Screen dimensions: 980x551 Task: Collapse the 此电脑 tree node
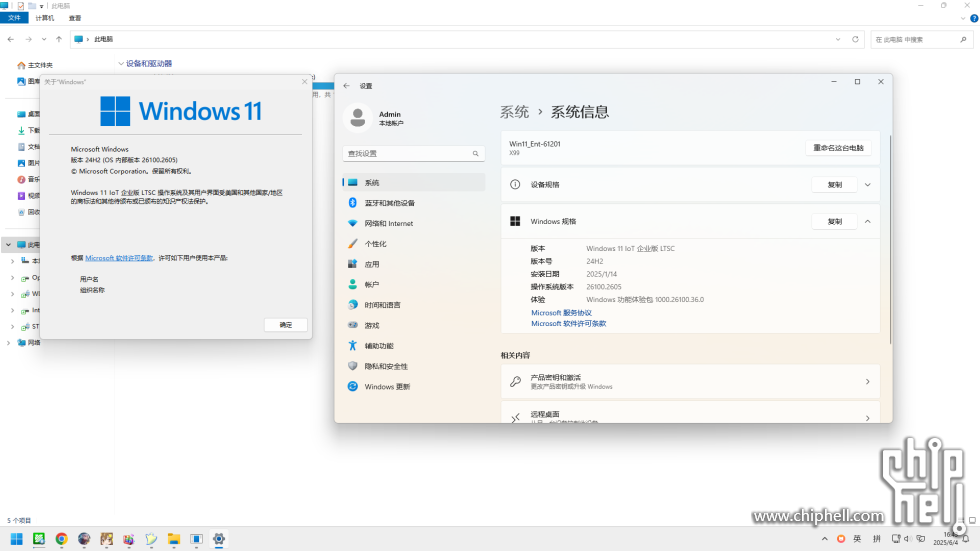point(8,245)
